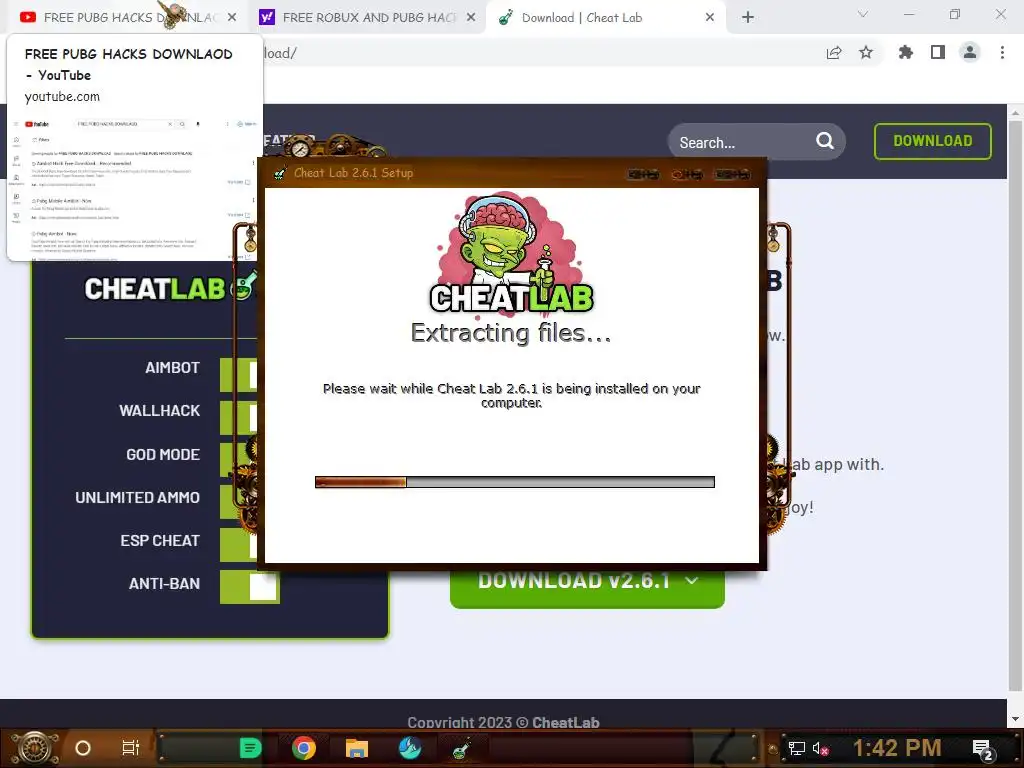Screen dimensions: 1024x768
Task: Open the Chrome profile avatar
Action: [970, 53]
